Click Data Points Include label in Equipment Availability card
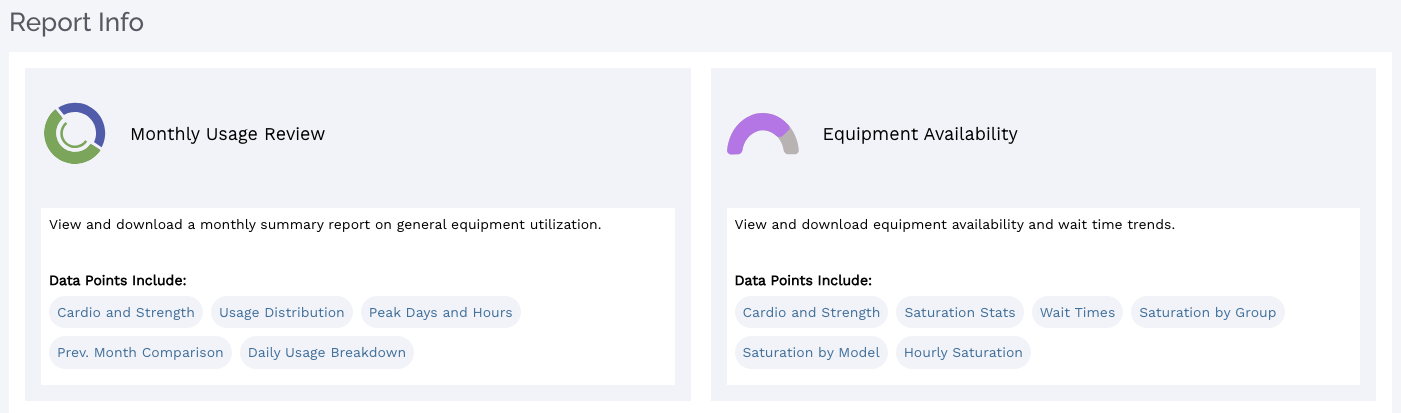 (803, 281)
